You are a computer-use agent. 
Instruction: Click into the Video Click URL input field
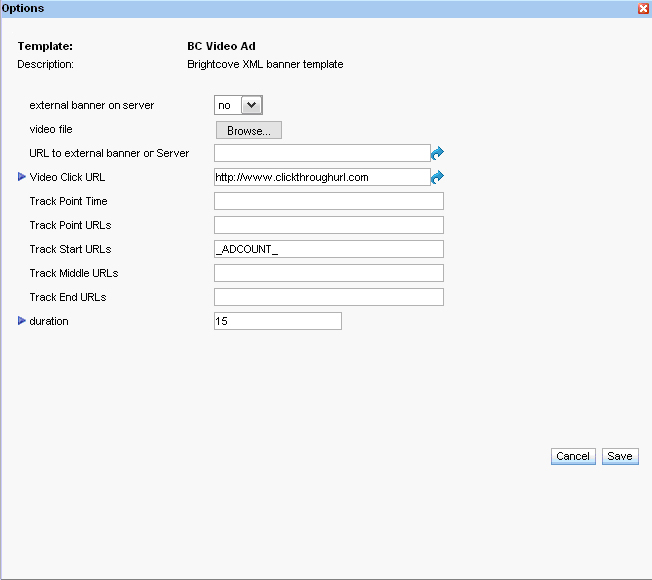click(x=322, y=177)
